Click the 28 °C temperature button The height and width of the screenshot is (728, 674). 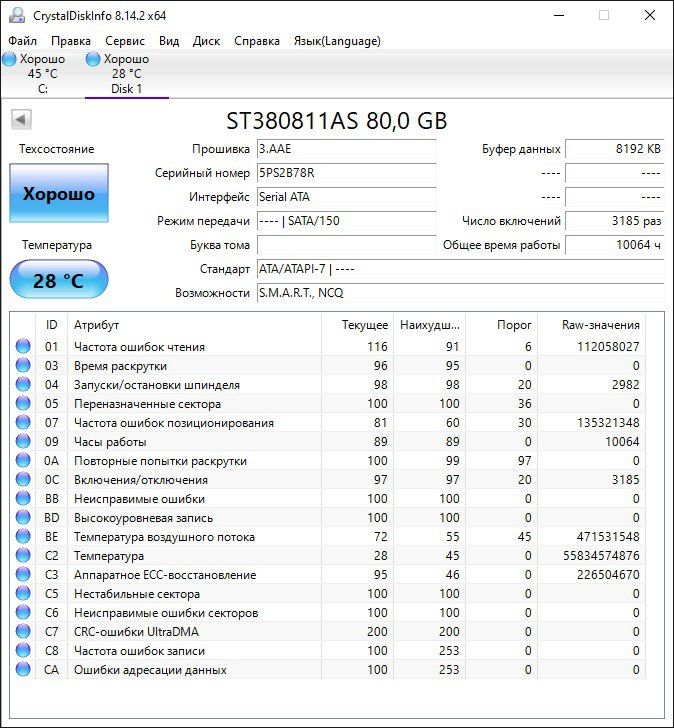coord(59,280)
